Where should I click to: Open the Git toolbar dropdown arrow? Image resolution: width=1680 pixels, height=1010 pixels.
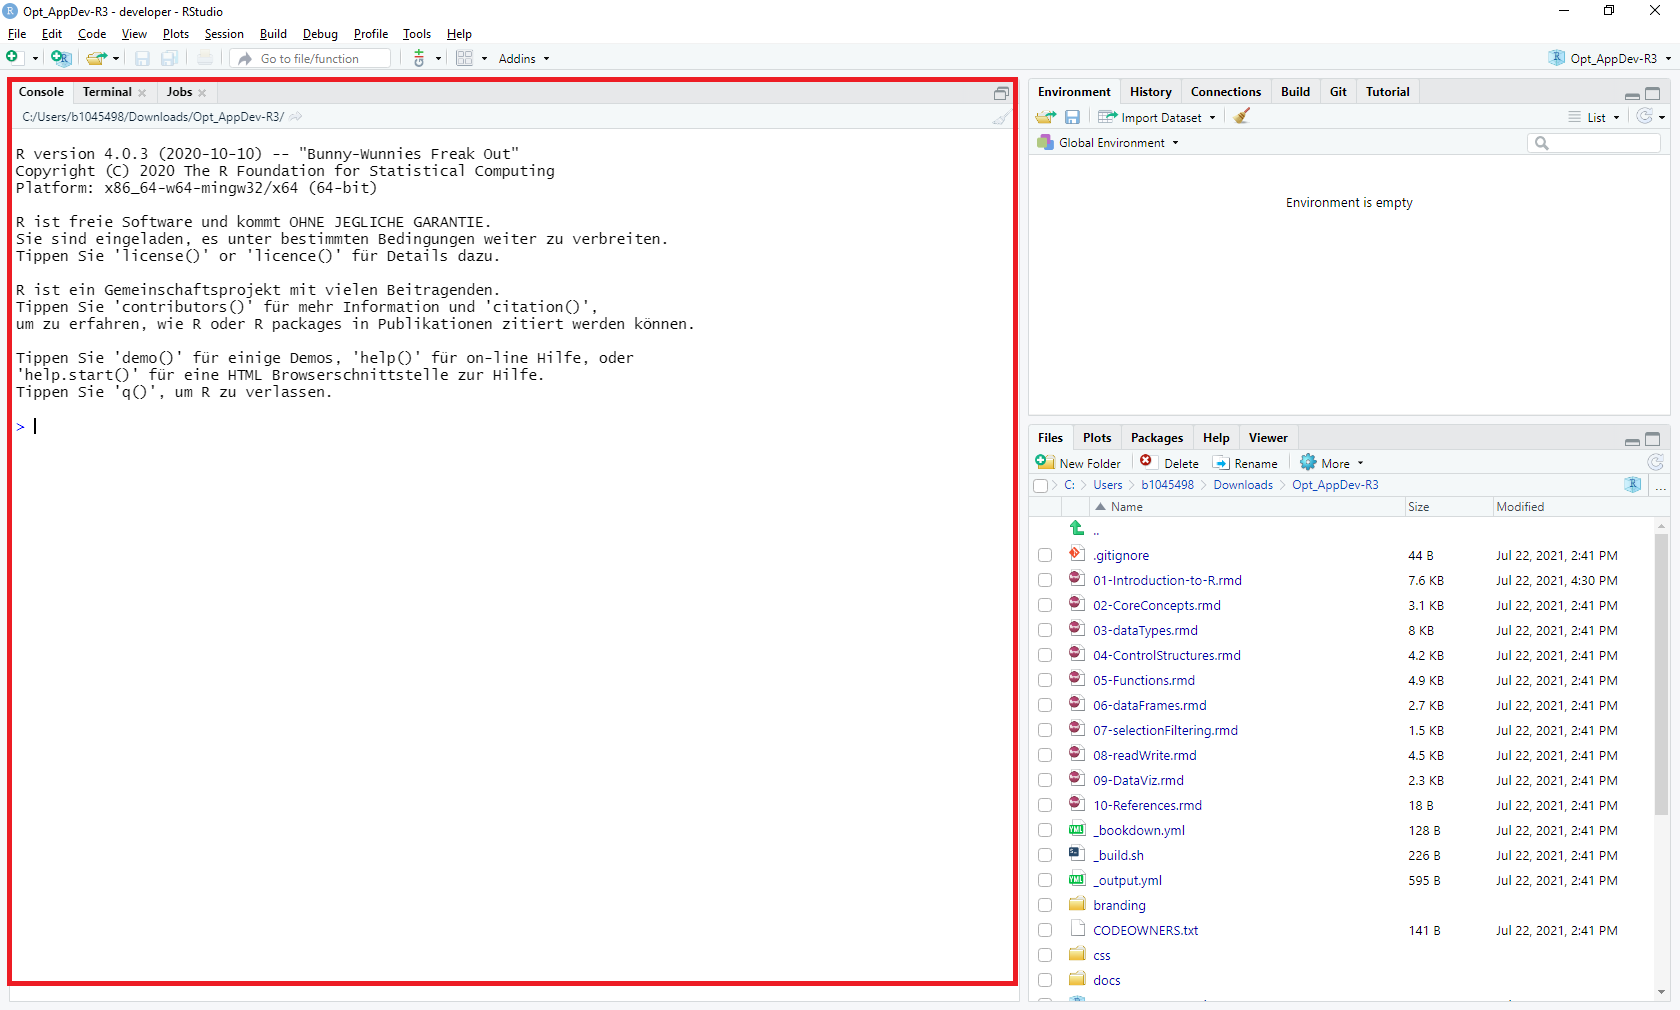pos(438,59)
